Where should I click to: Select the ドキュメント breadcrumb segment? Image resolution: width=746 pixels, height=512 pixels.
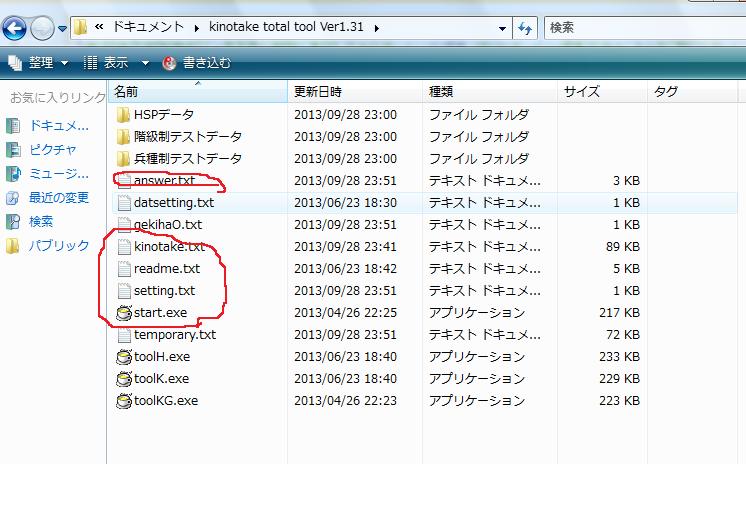tap(148, 27)
